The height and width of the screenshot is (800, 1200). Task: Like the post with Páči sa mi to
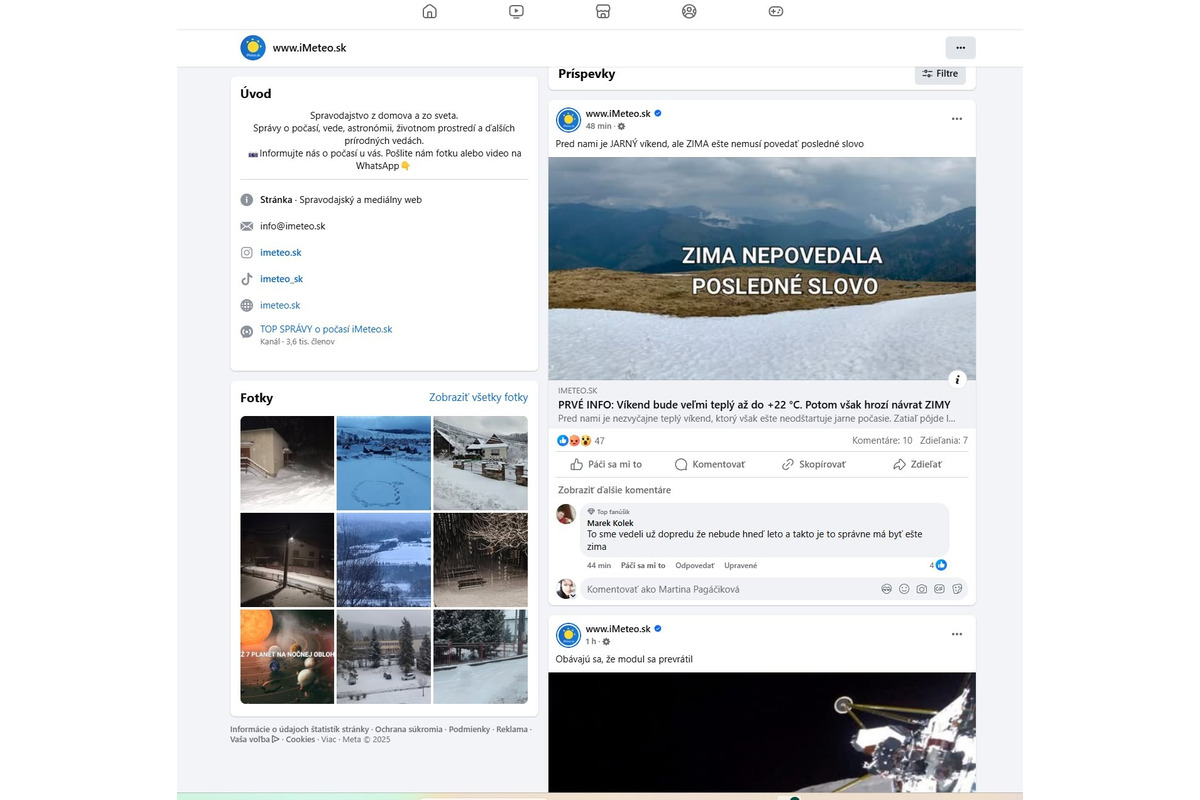(x=606, y=464)
